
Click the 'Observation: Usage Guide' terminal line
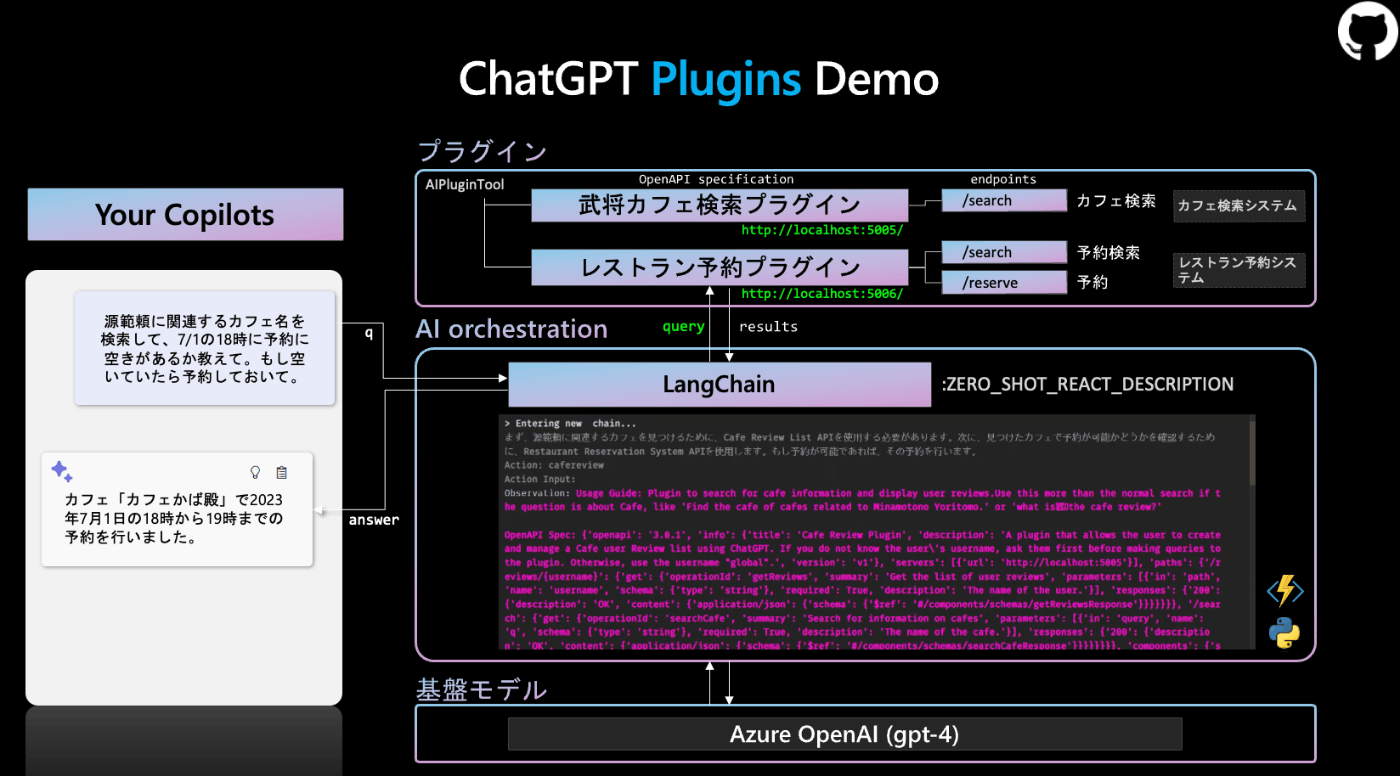point(862,500)
